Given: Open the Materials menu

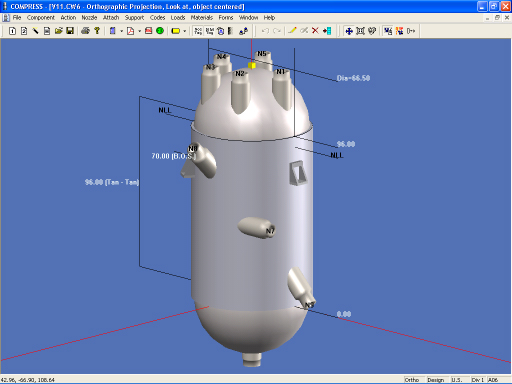Looking at the screenshot, I should (202, 18).
